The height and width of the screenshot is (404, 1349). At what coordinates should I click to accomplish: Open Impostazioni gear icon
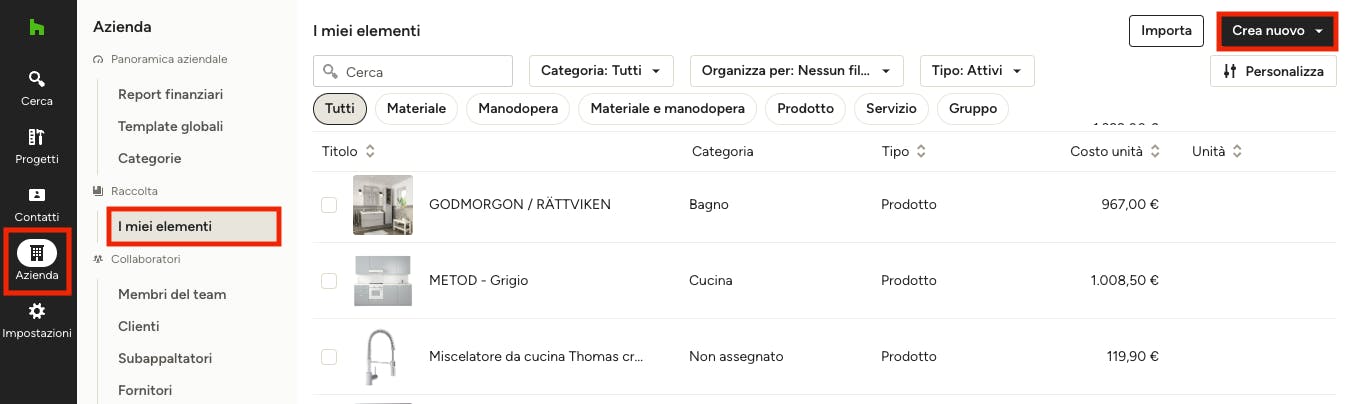point(37,311)
